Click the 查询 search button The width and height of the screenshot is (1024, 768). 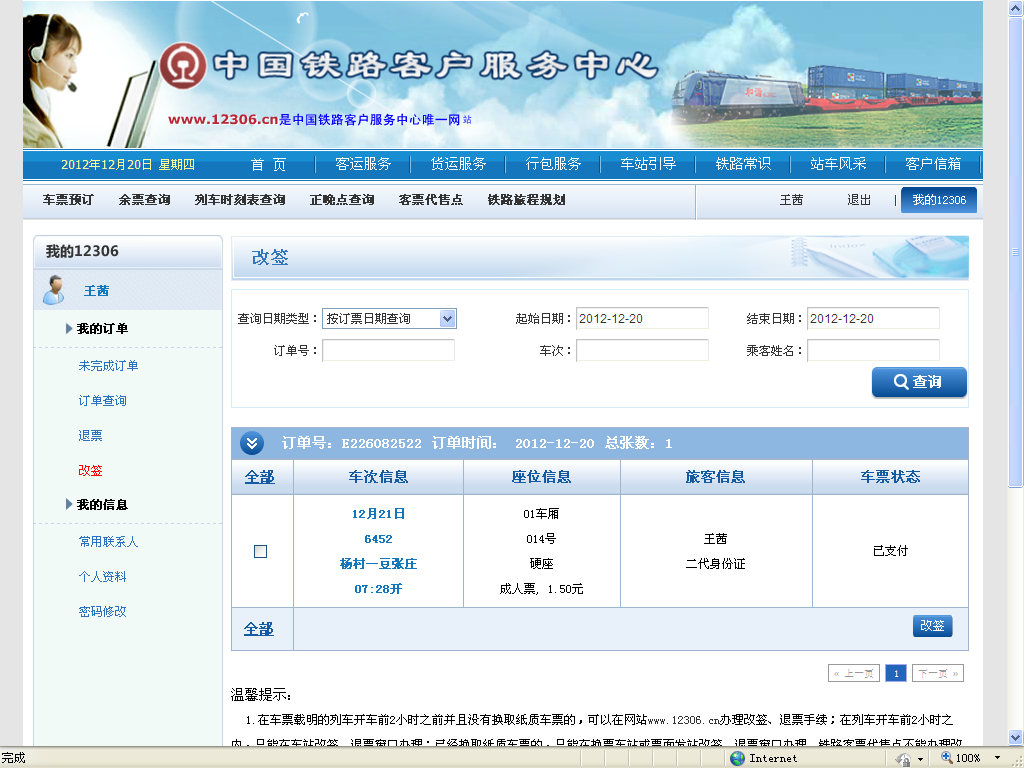919,382
